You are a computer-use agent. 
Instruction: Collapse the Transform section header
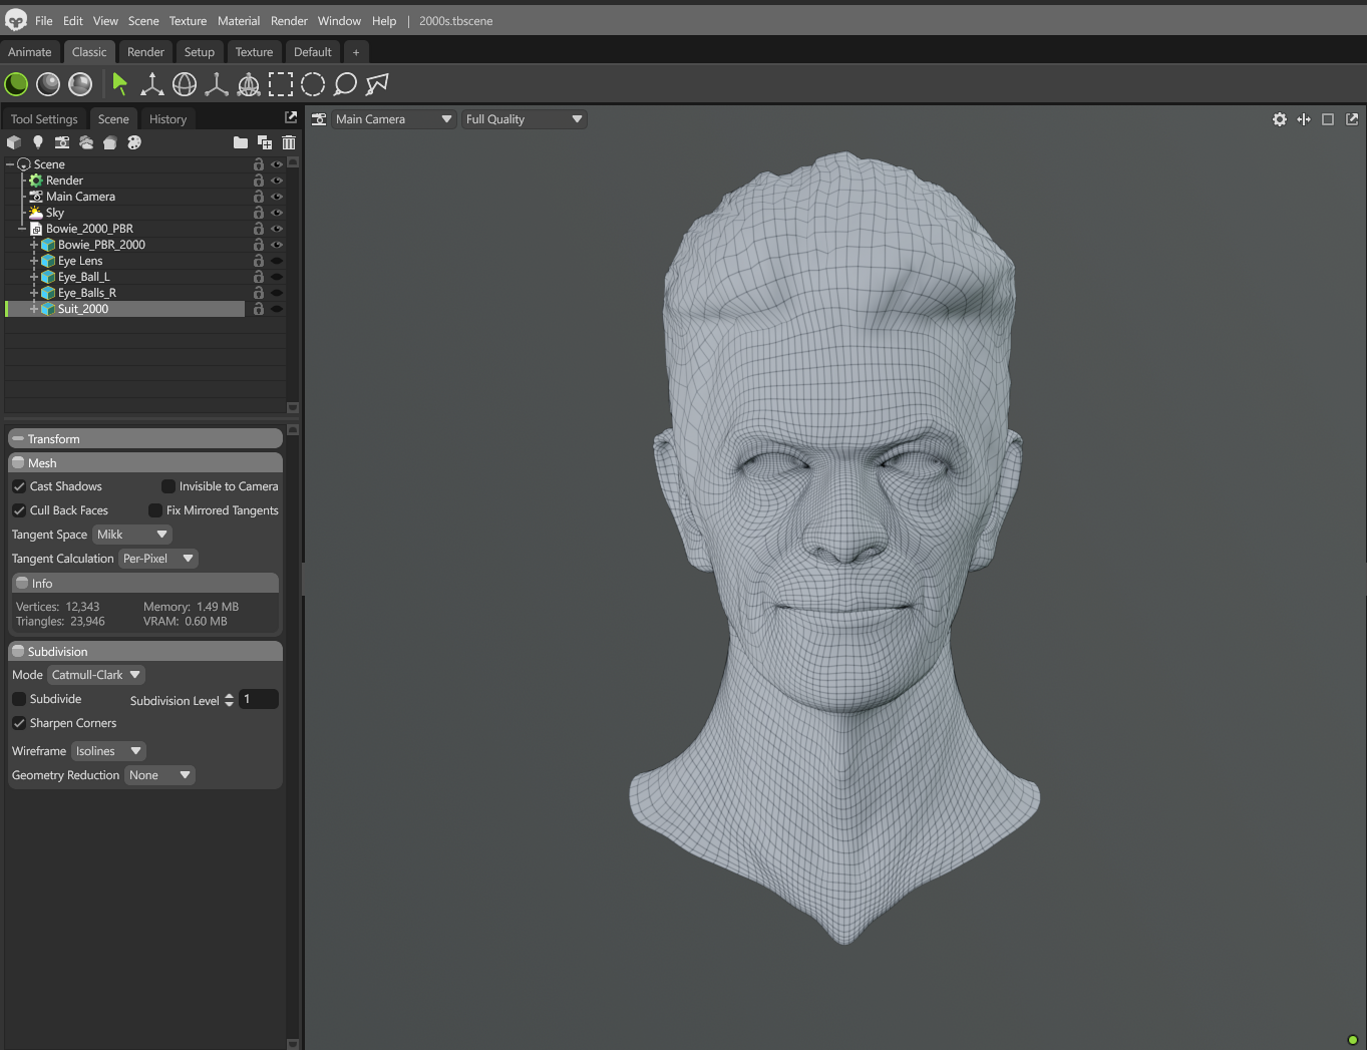click(145, 439)
